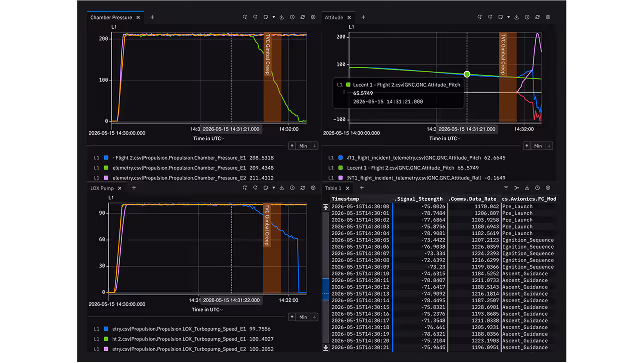Toggle green Chamber_Pressure_E1 telemetry legend swatch
The width and height of the screenshot is (644, 363).
pyautogui.click(x=106, y=168)
